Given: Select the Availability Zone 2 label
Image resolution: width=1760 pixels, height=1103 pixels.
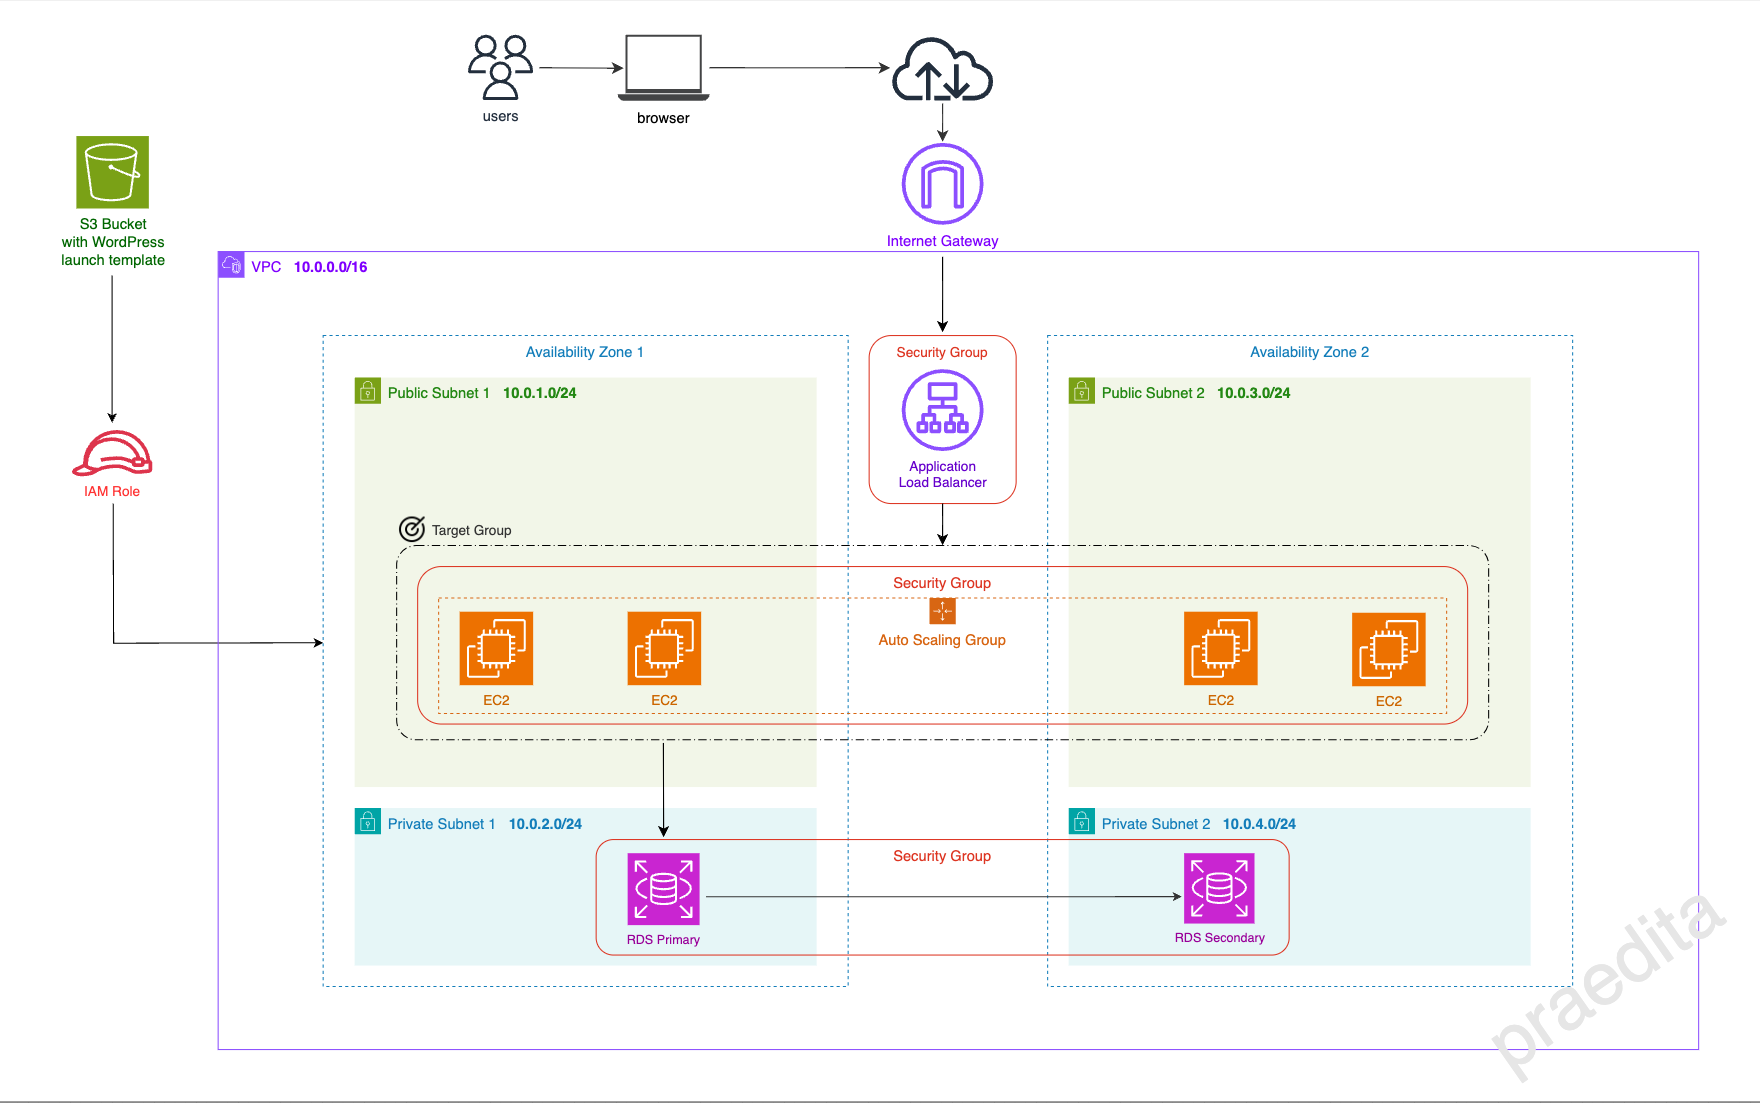Looking at the screenshot, I should coord(1309,352).
